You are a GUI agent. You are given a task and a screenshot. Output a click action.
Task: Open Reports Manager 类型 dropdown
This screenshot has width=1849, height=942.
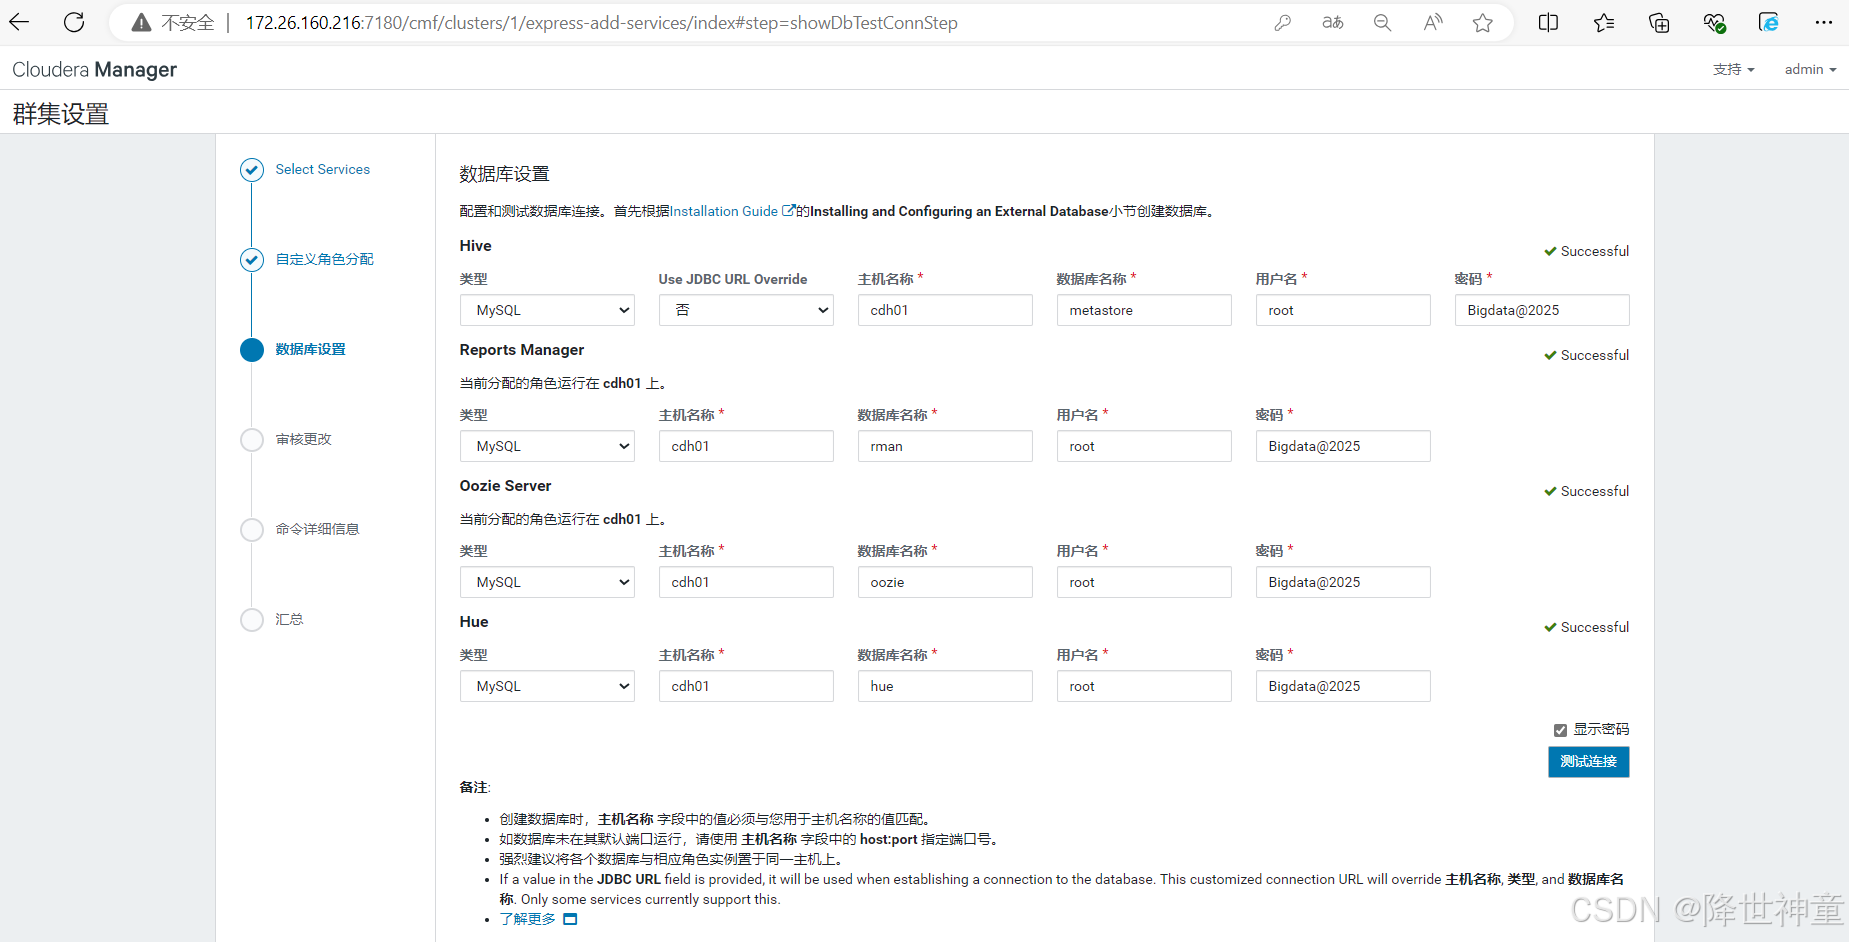[547, 446]
